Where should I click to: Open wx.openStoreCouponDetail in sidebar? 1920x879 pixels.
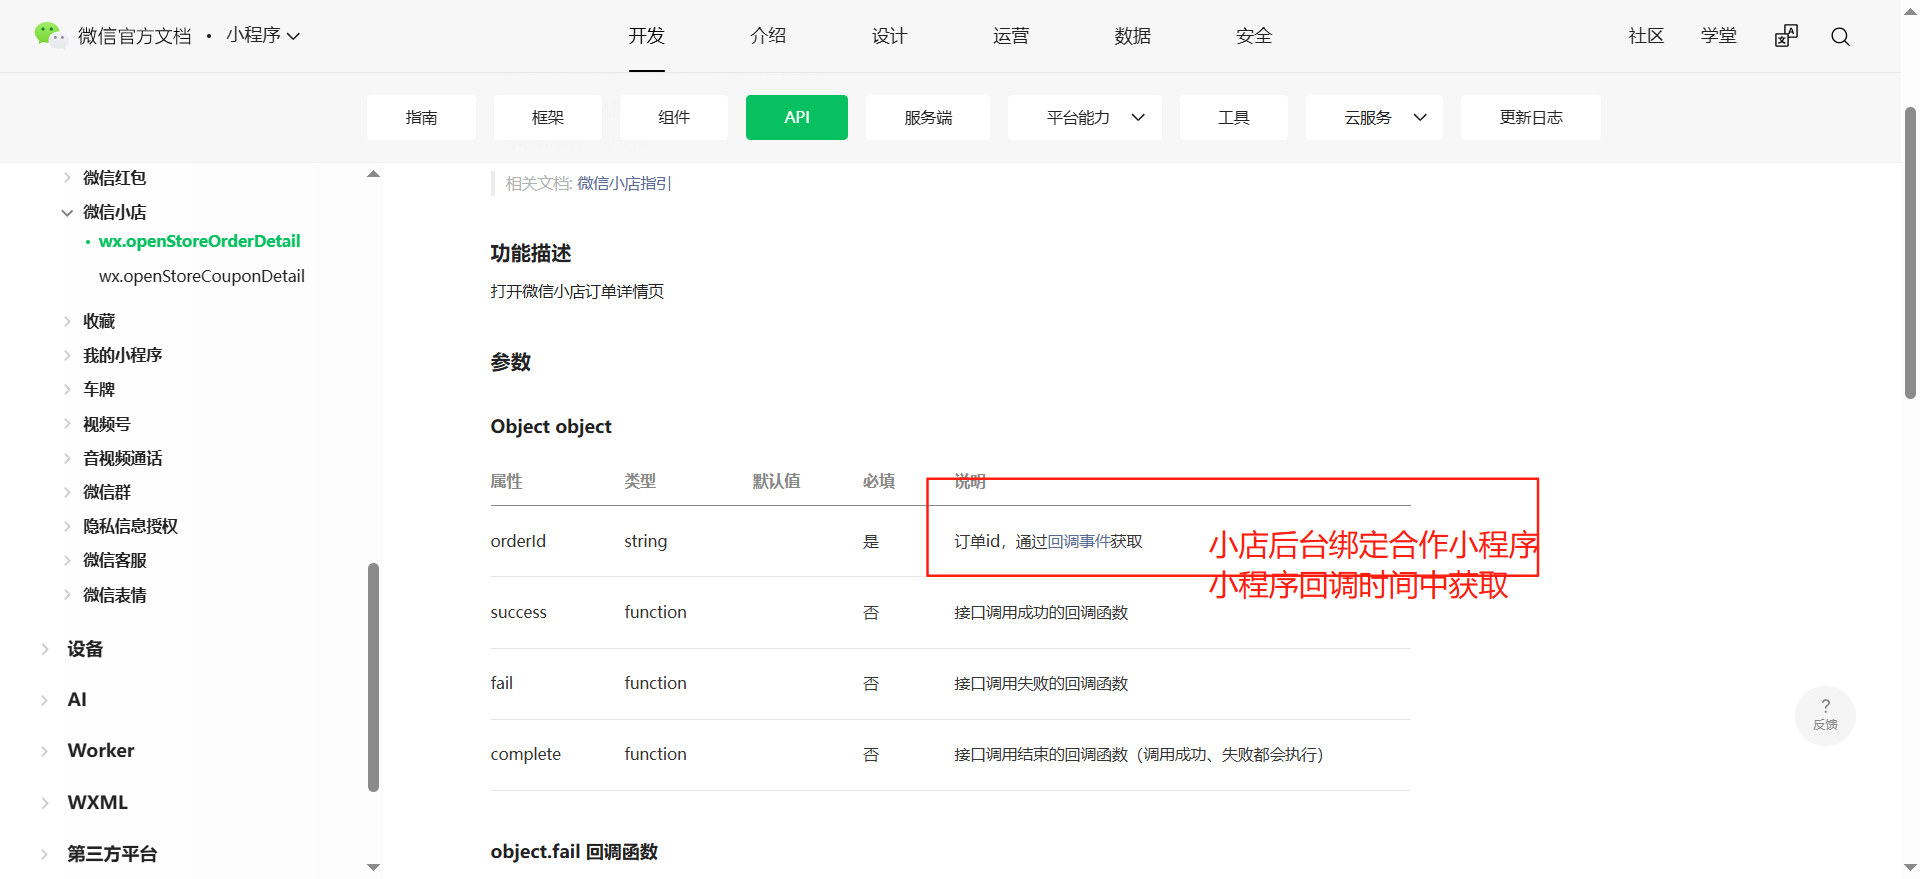pos(202,276)
